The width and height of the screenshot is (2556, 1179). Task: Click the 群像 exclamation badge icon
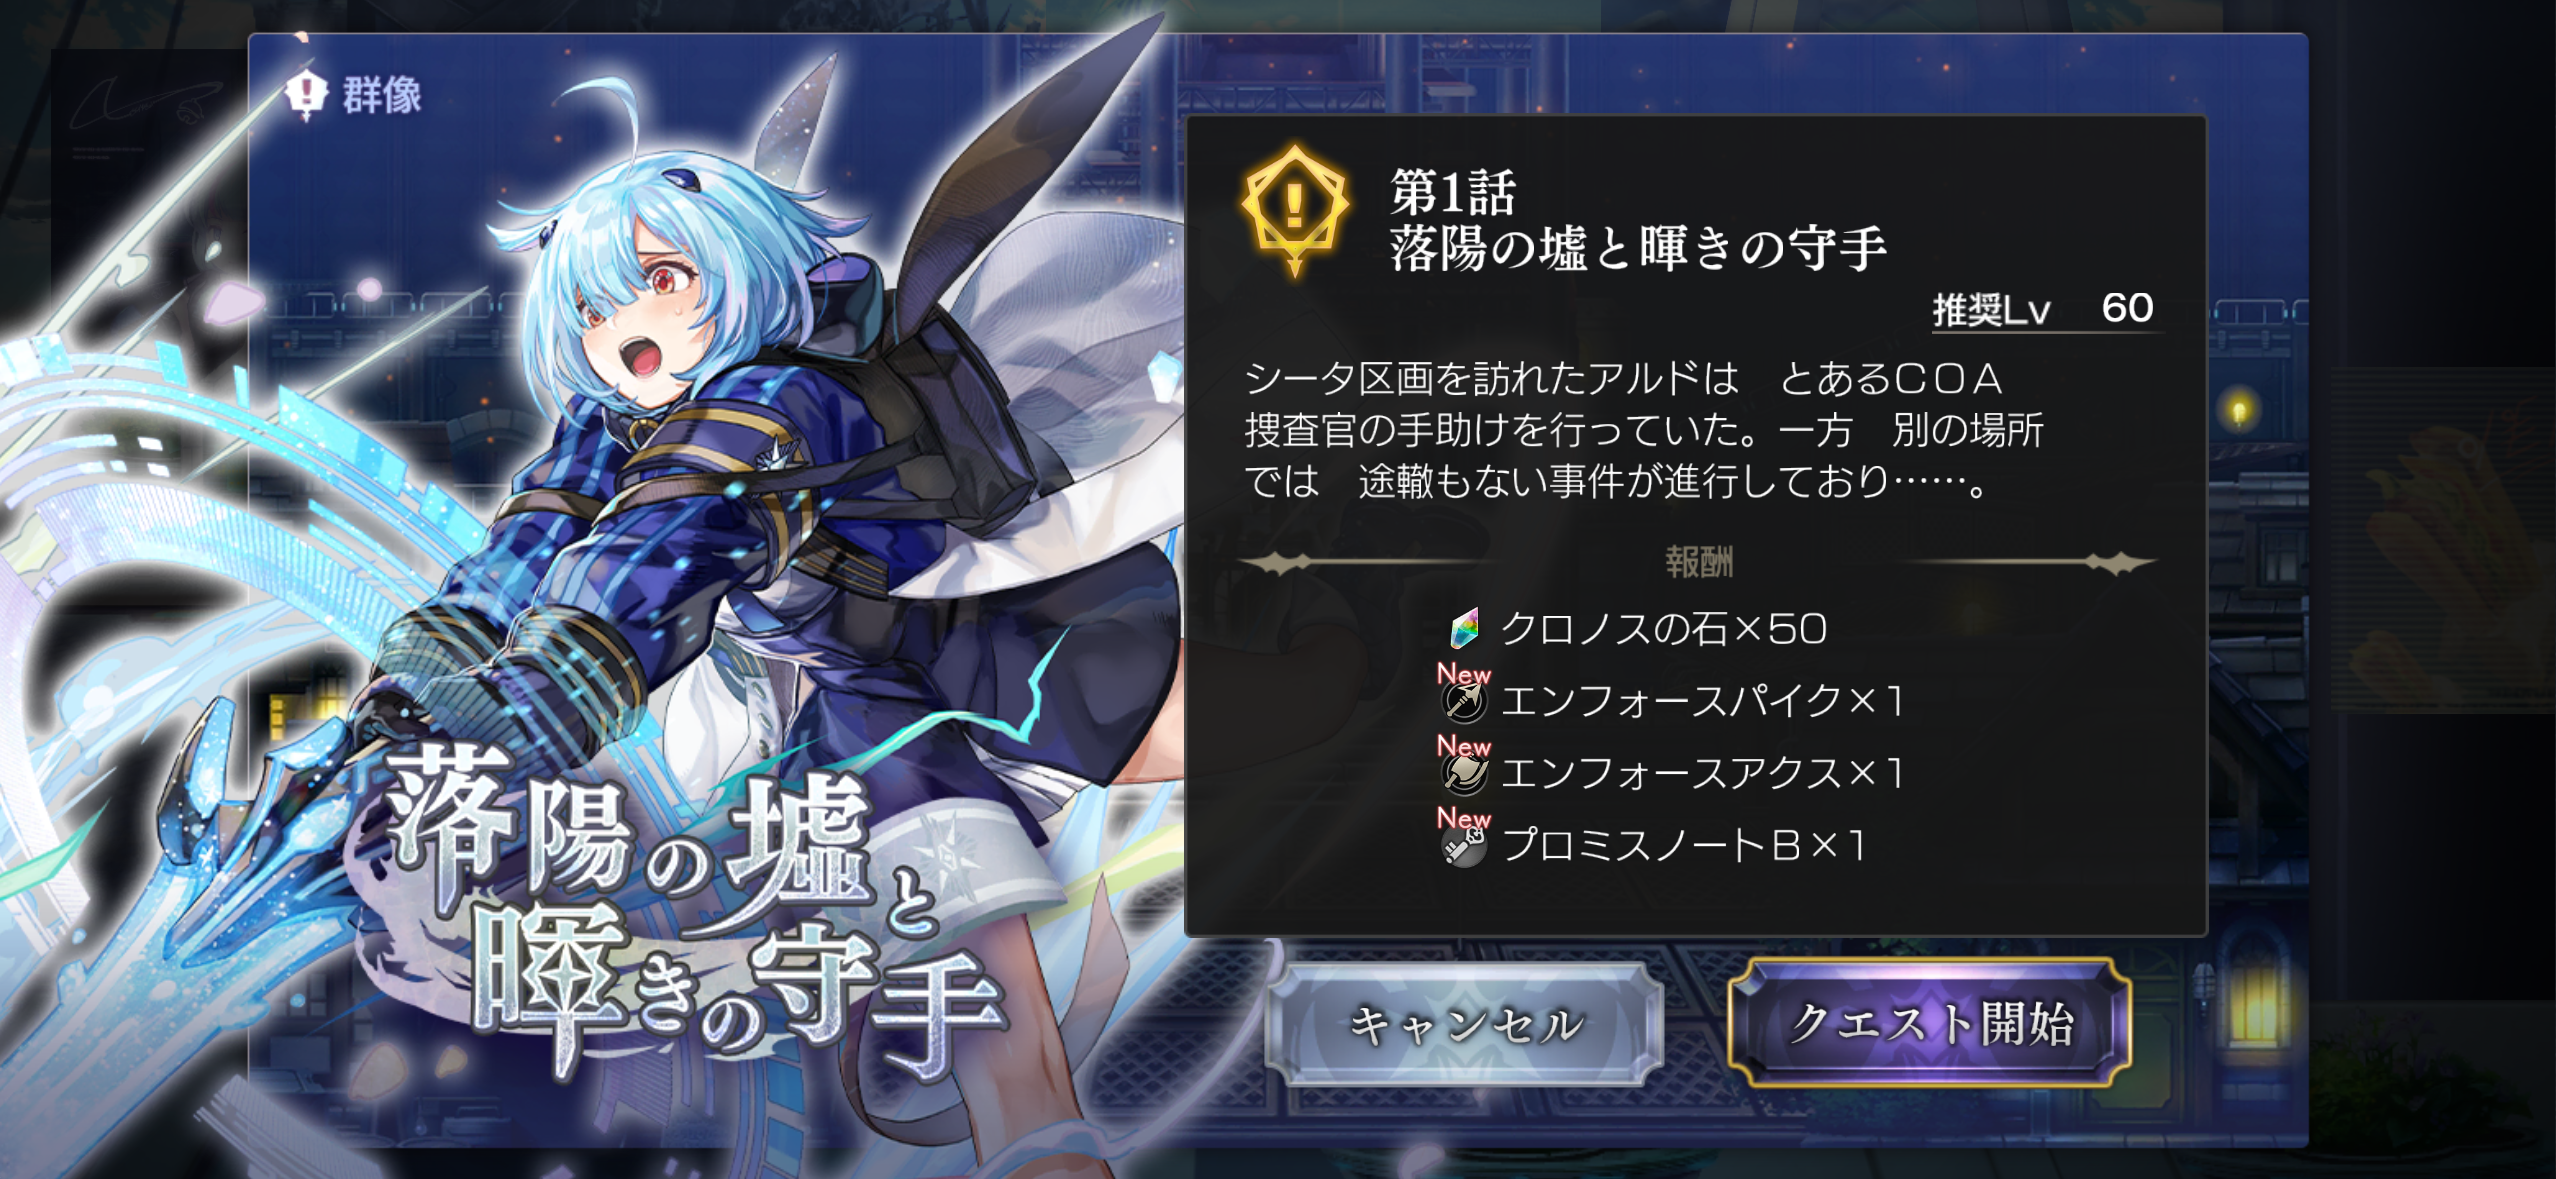(306, 95)
